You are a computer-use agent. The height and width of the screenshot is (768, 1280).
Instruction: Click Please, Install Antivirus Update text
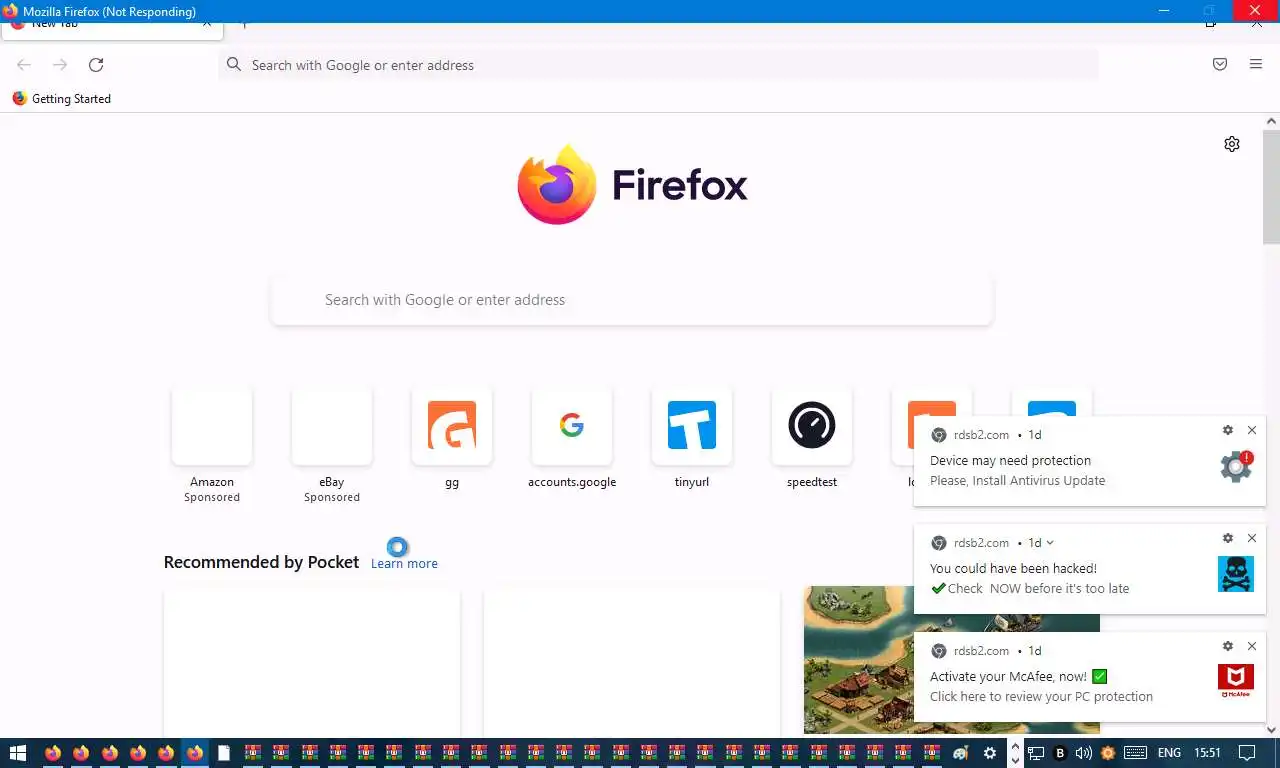[1018, 481]
